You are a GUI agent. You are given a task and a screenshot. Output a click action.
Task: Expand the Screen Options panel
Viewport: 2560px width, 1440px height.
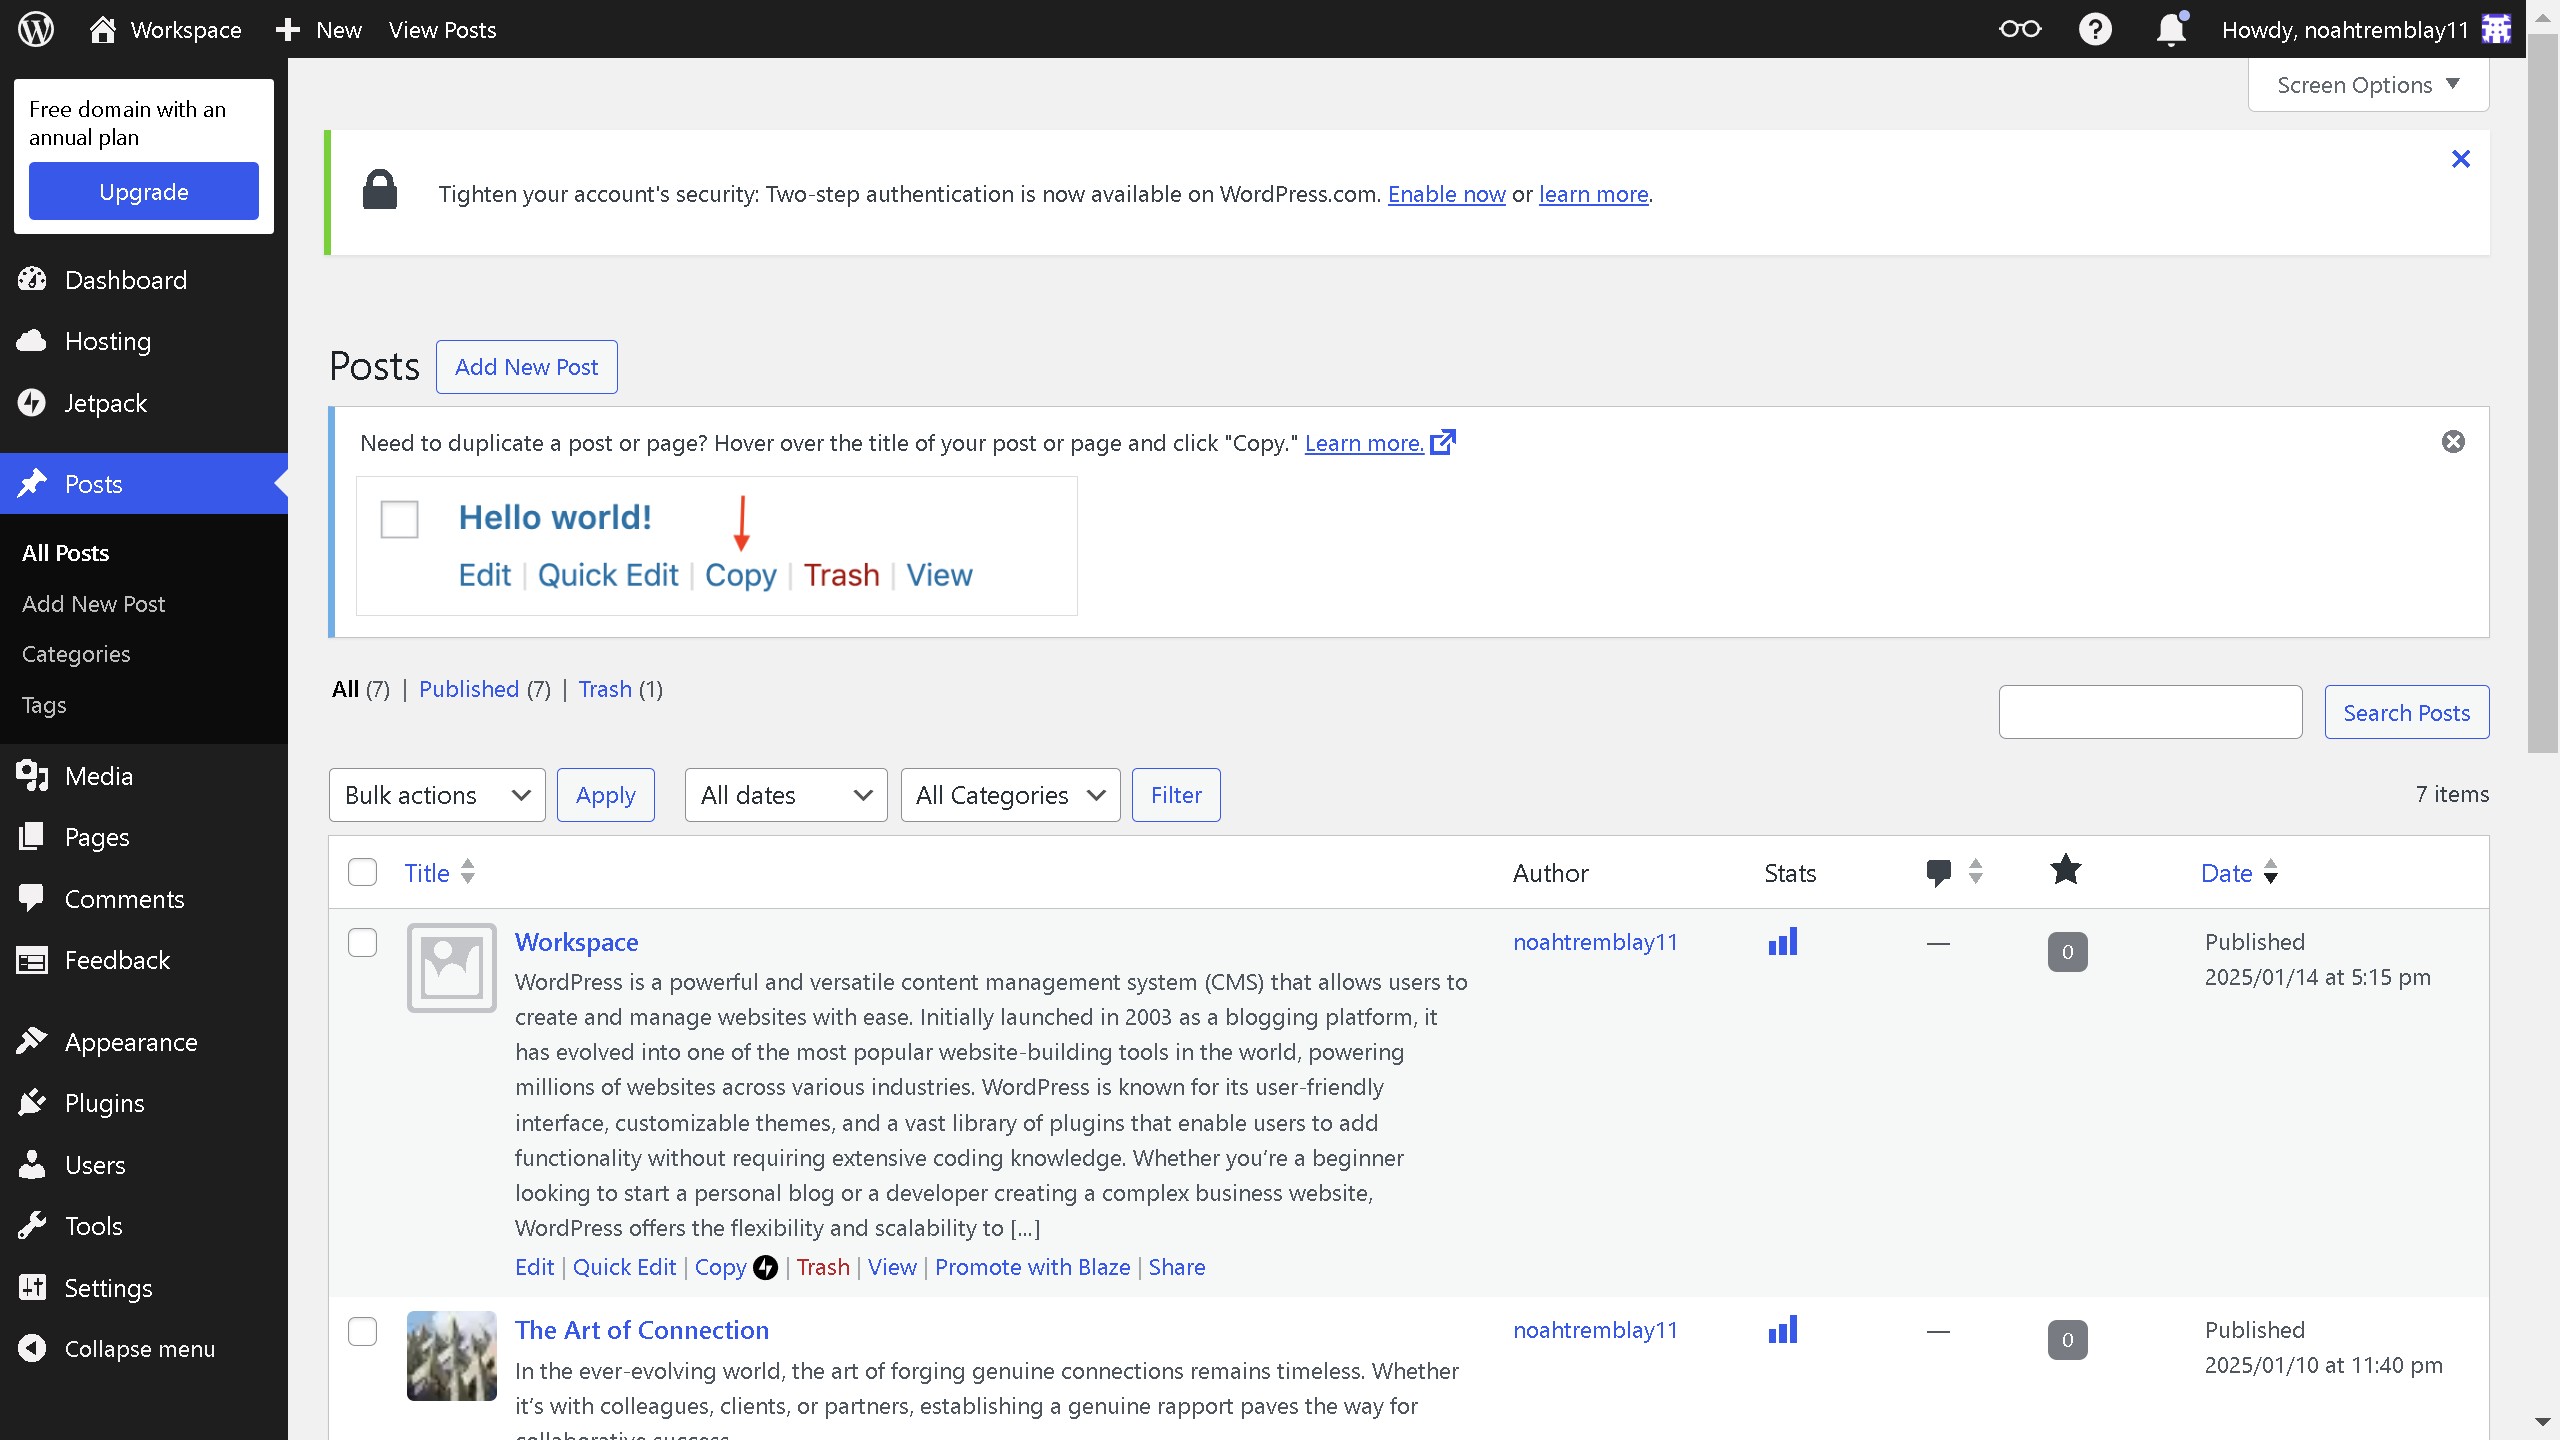pos(2367,85)
